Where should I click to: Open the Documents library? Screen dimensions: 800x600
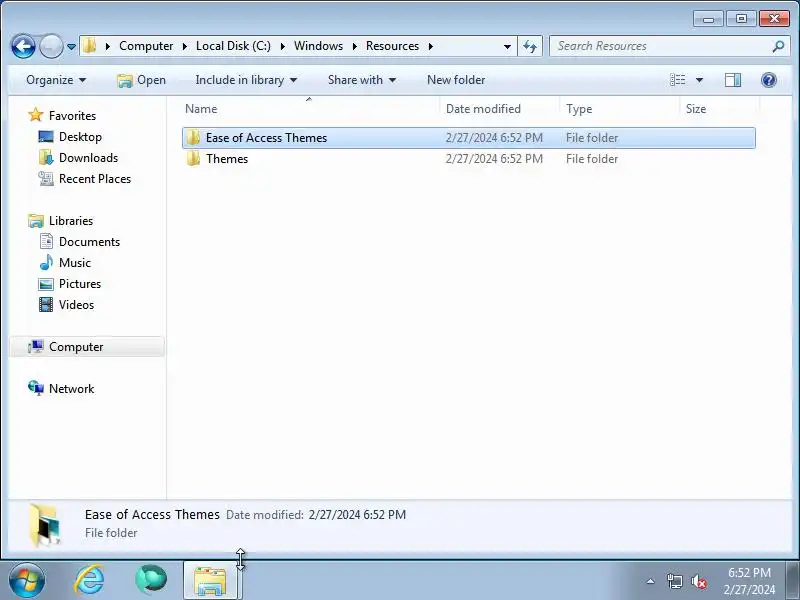[89, 242]
